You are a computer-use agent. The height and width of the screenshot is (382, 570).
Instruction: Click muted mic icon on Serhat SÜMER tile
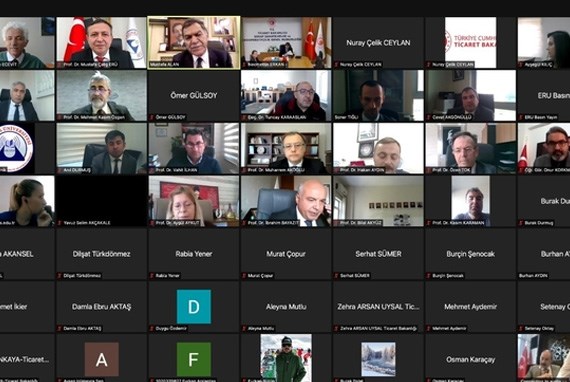tap(337, 276)
